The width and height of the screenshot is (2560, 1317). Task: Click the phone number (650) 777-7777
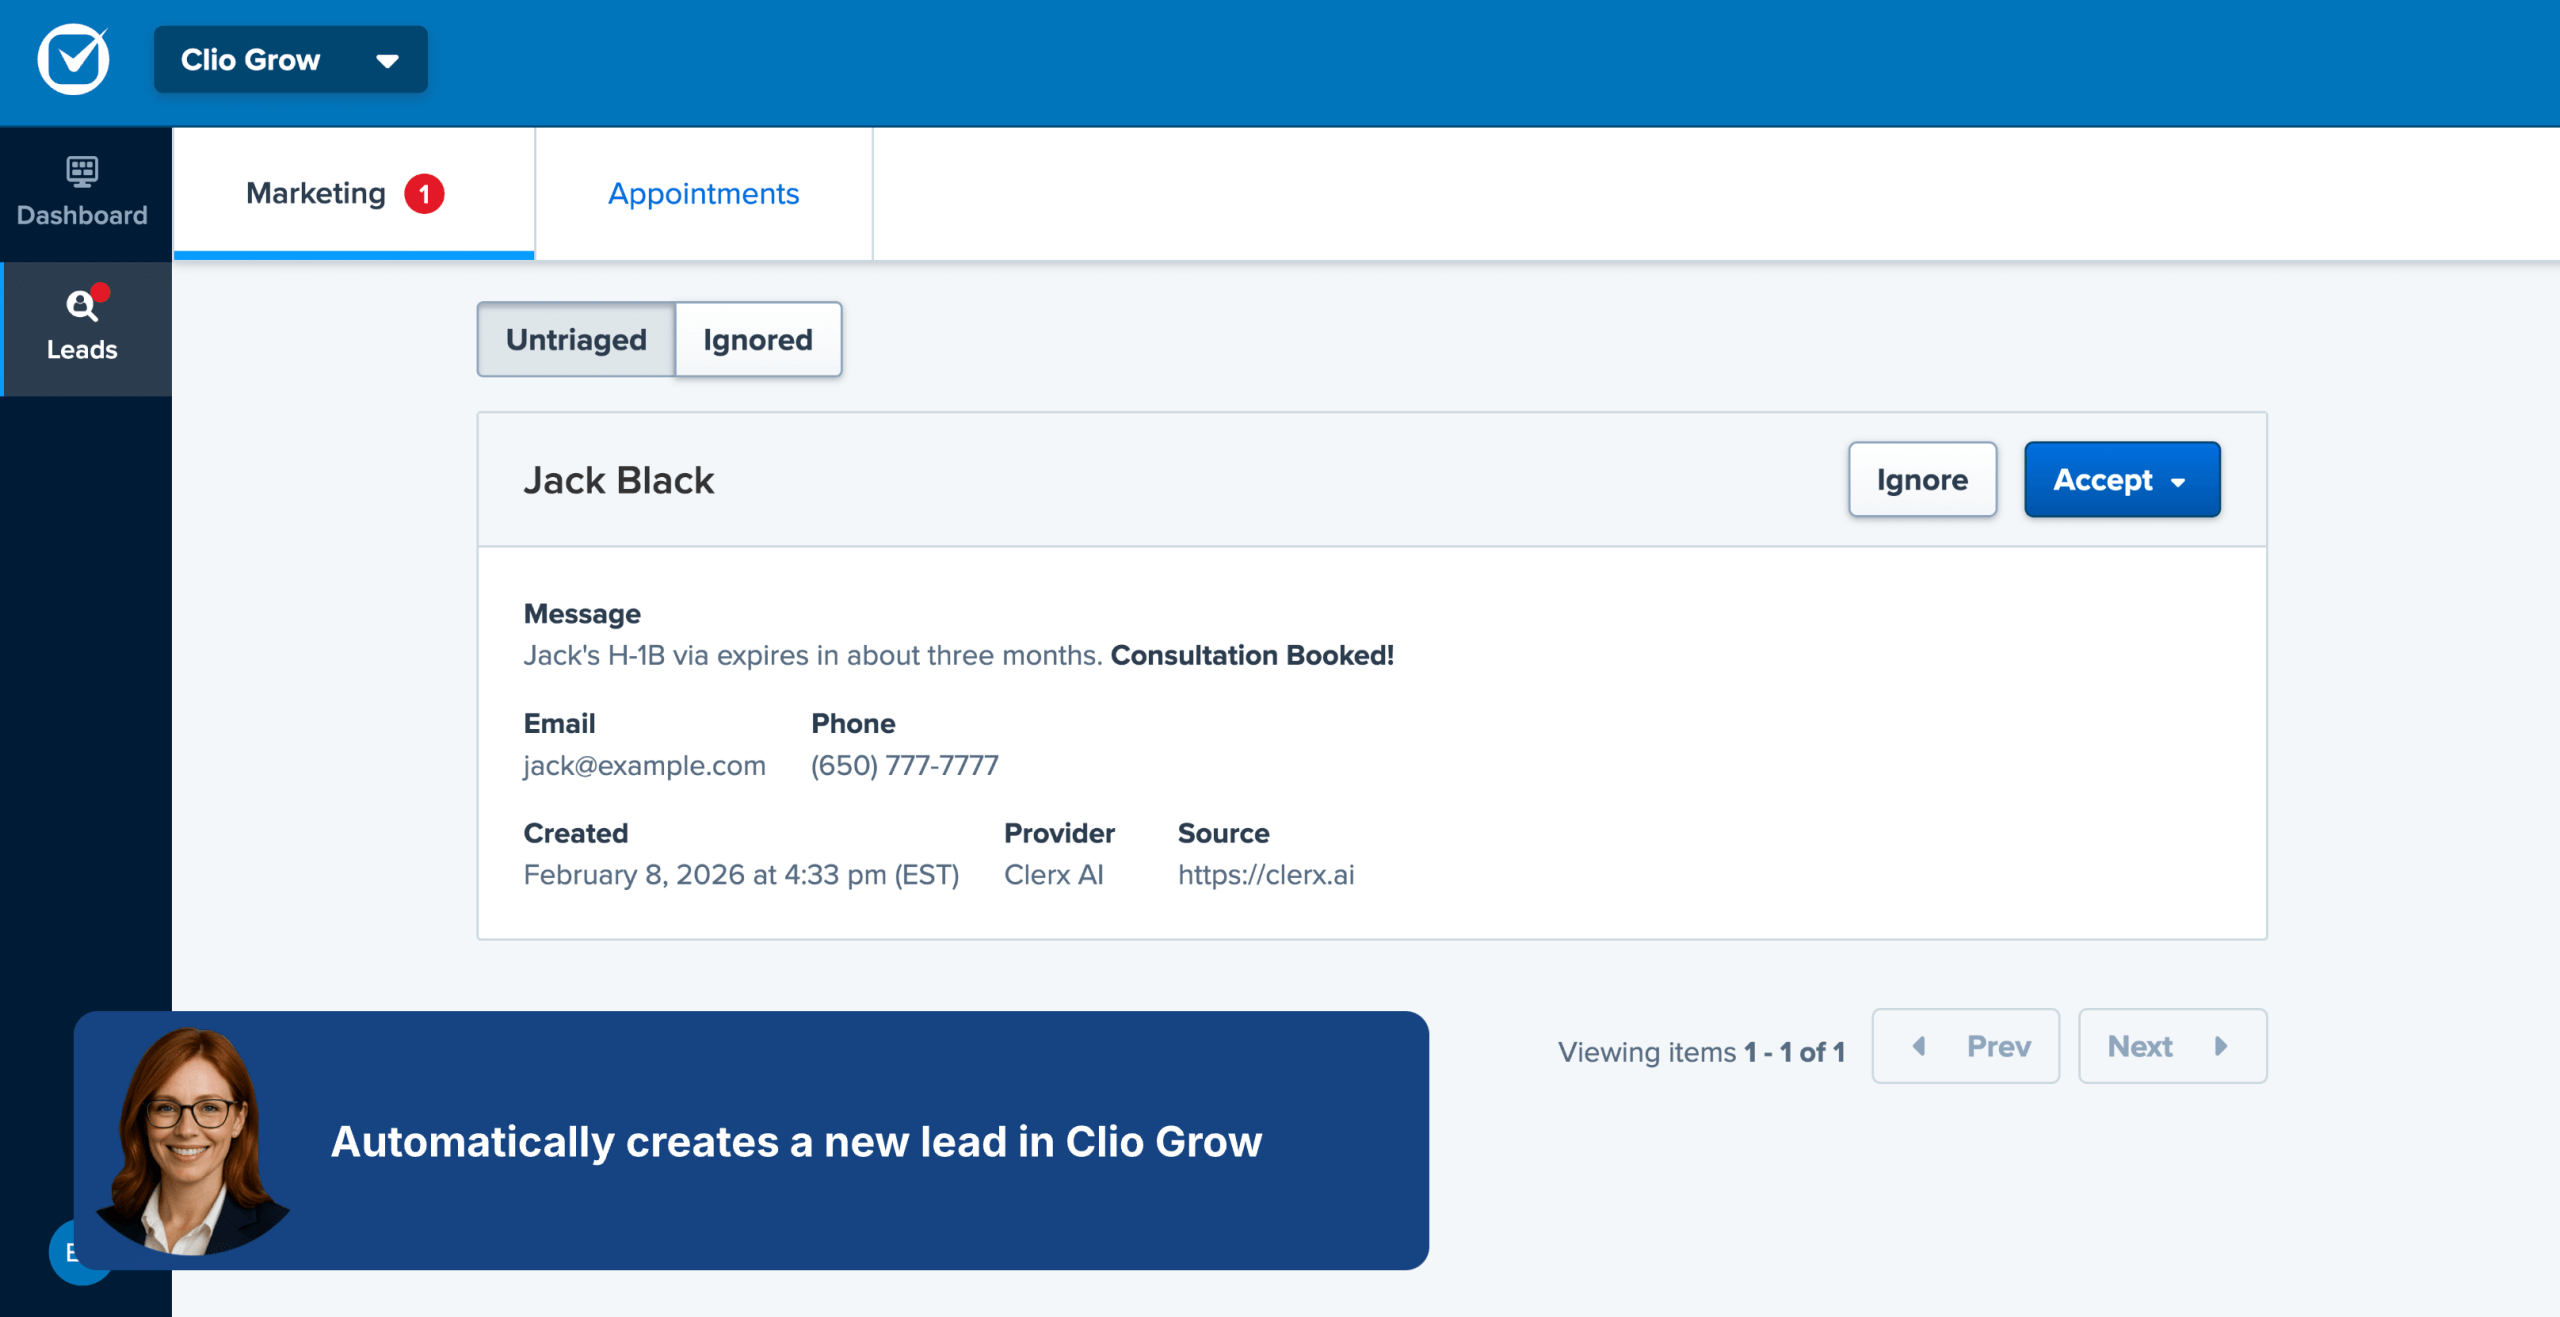904,766
